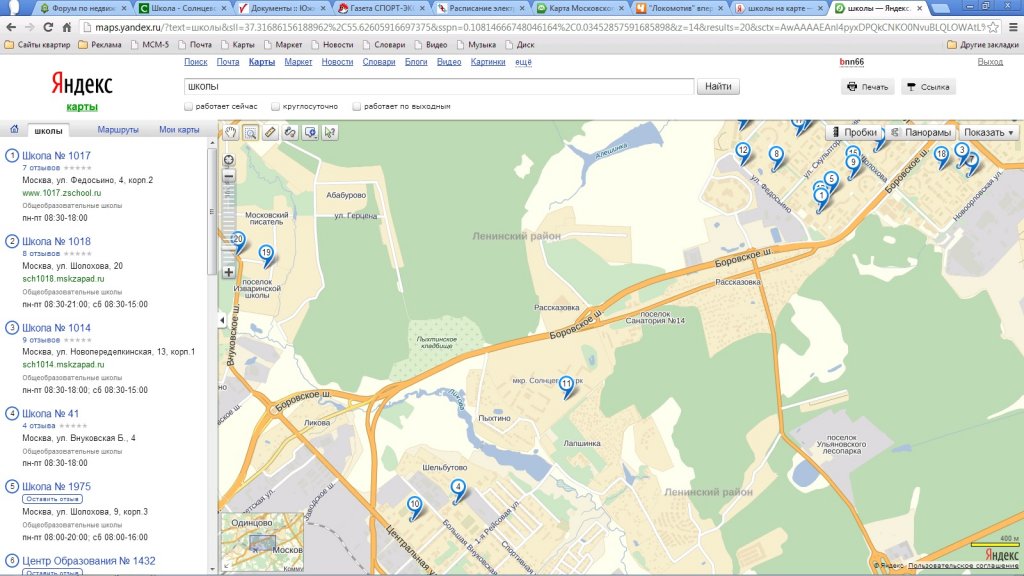Viewport: 1024px width, 576px height.
Task: Enable the 'работает по выходным' checkbox
Action: [357, 106]
